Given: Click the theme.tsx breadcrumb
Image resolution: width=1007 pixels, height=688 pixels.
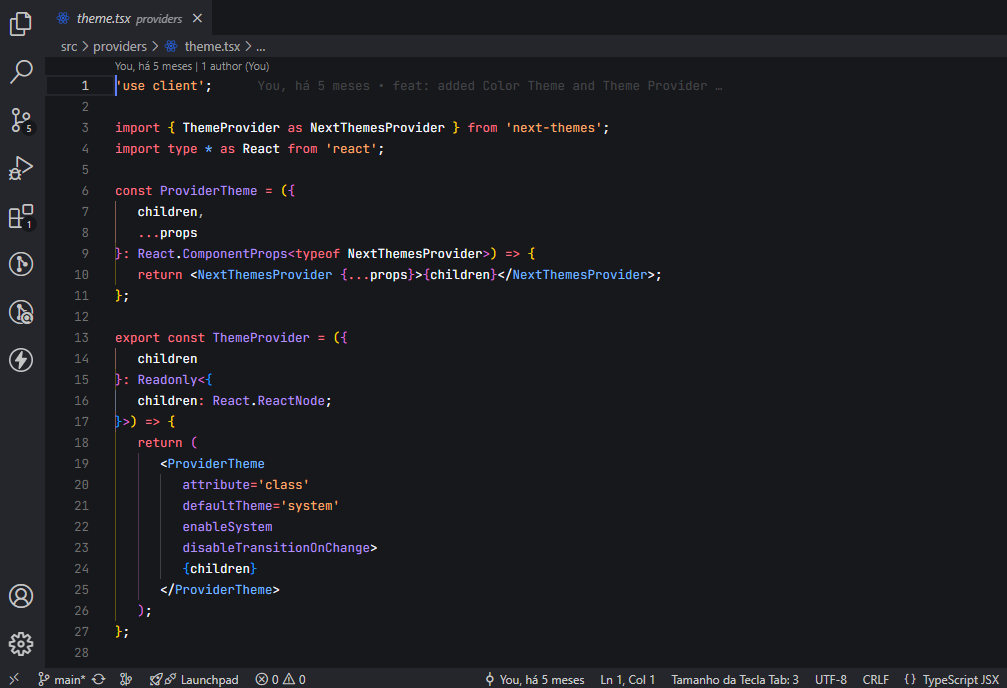Looking at the screenshot, I should (212, 46).
